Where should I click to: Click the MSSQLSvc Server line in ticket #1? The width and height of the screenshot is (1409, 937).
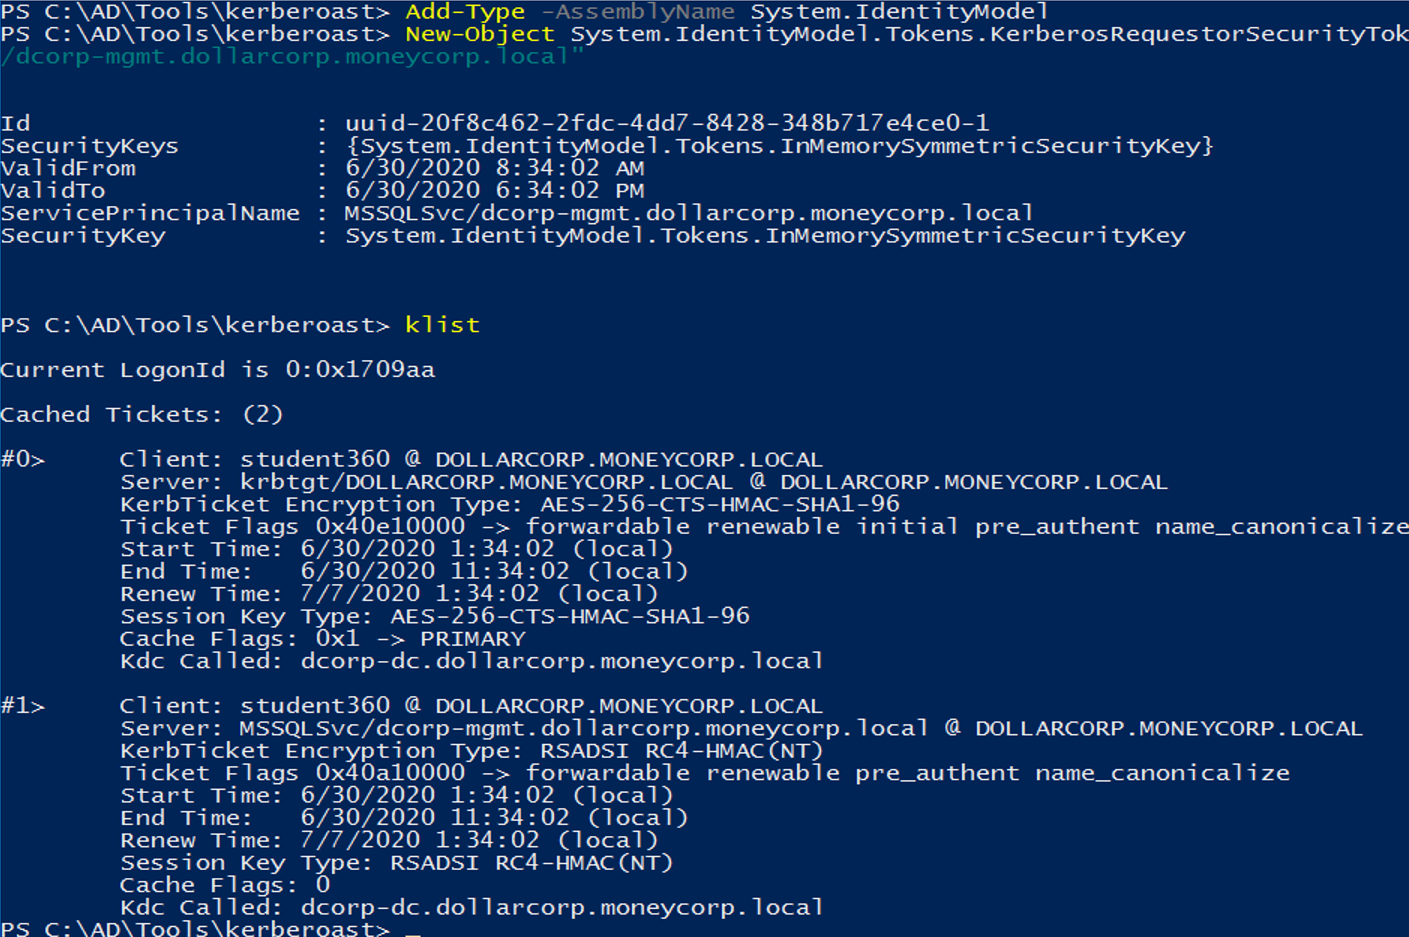click(740, 728)
